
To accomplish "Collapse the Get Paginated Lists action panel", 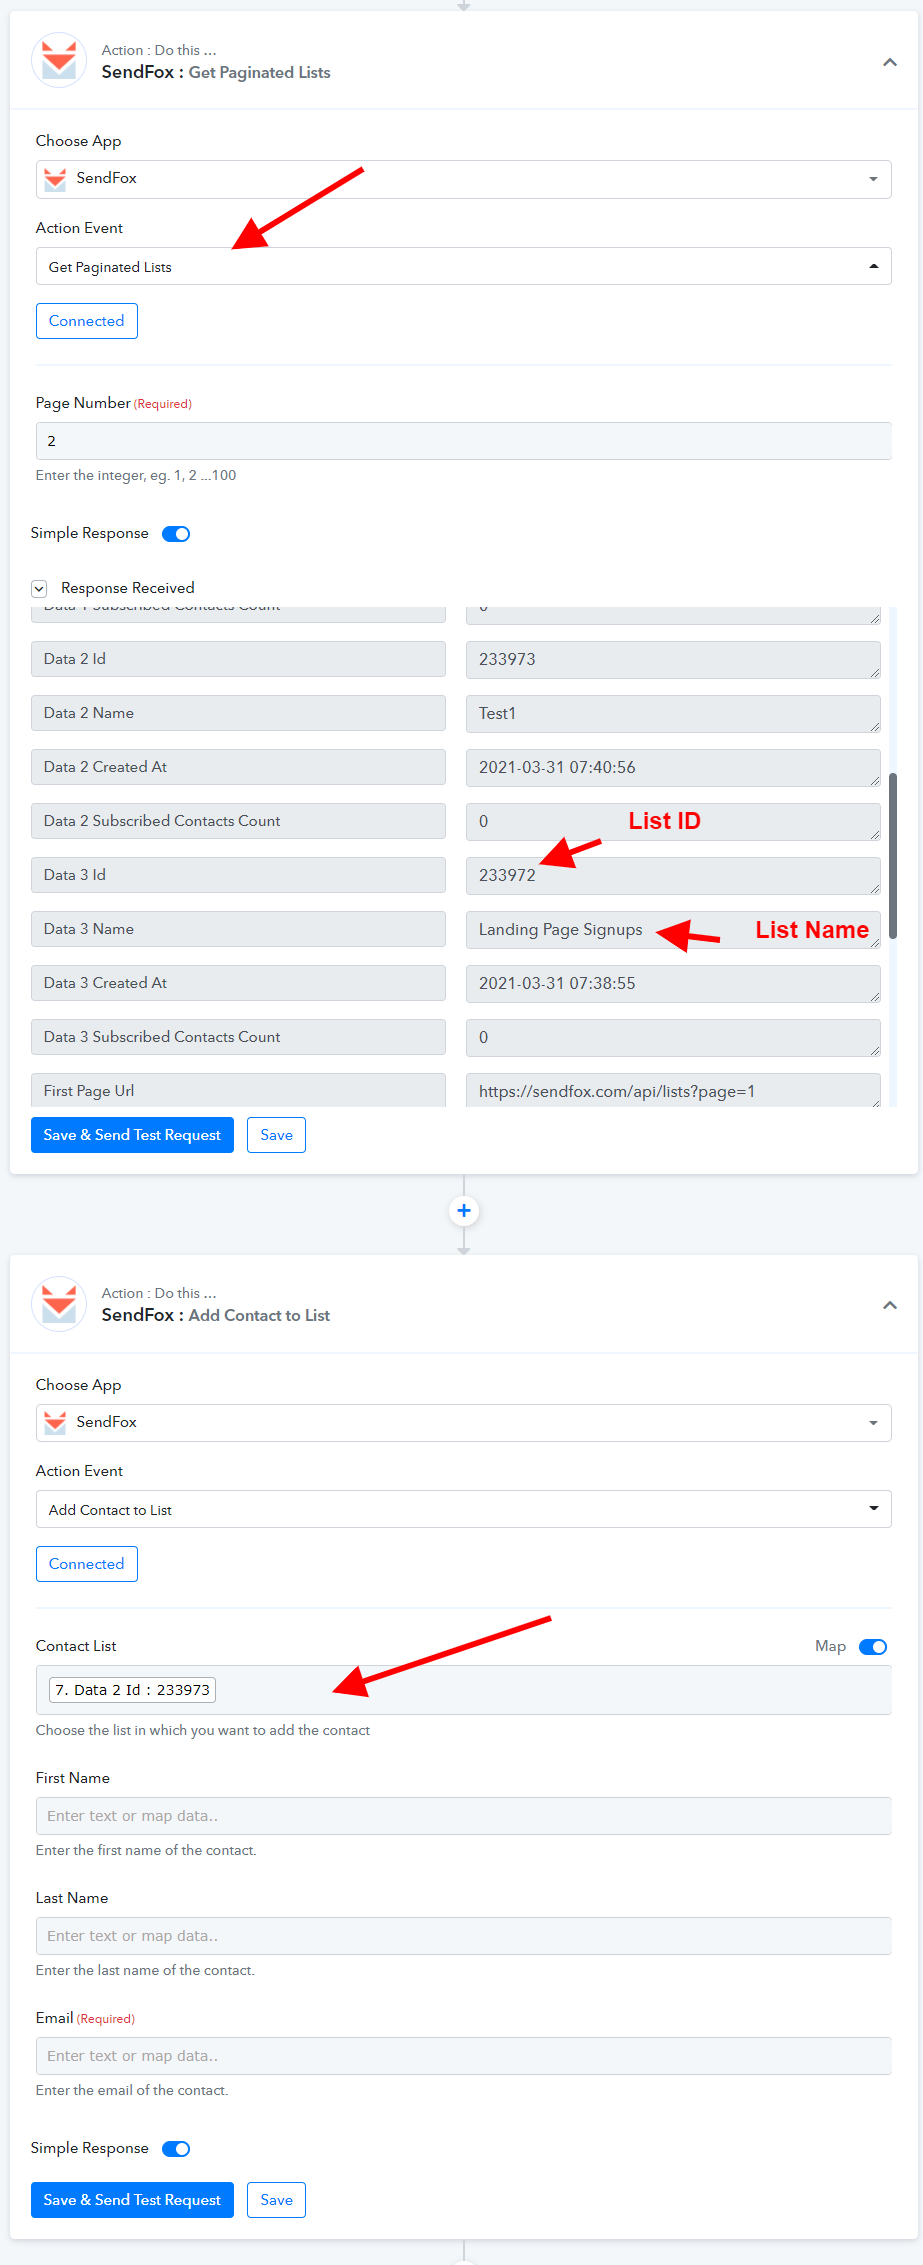I will click(x=889, y=62).
